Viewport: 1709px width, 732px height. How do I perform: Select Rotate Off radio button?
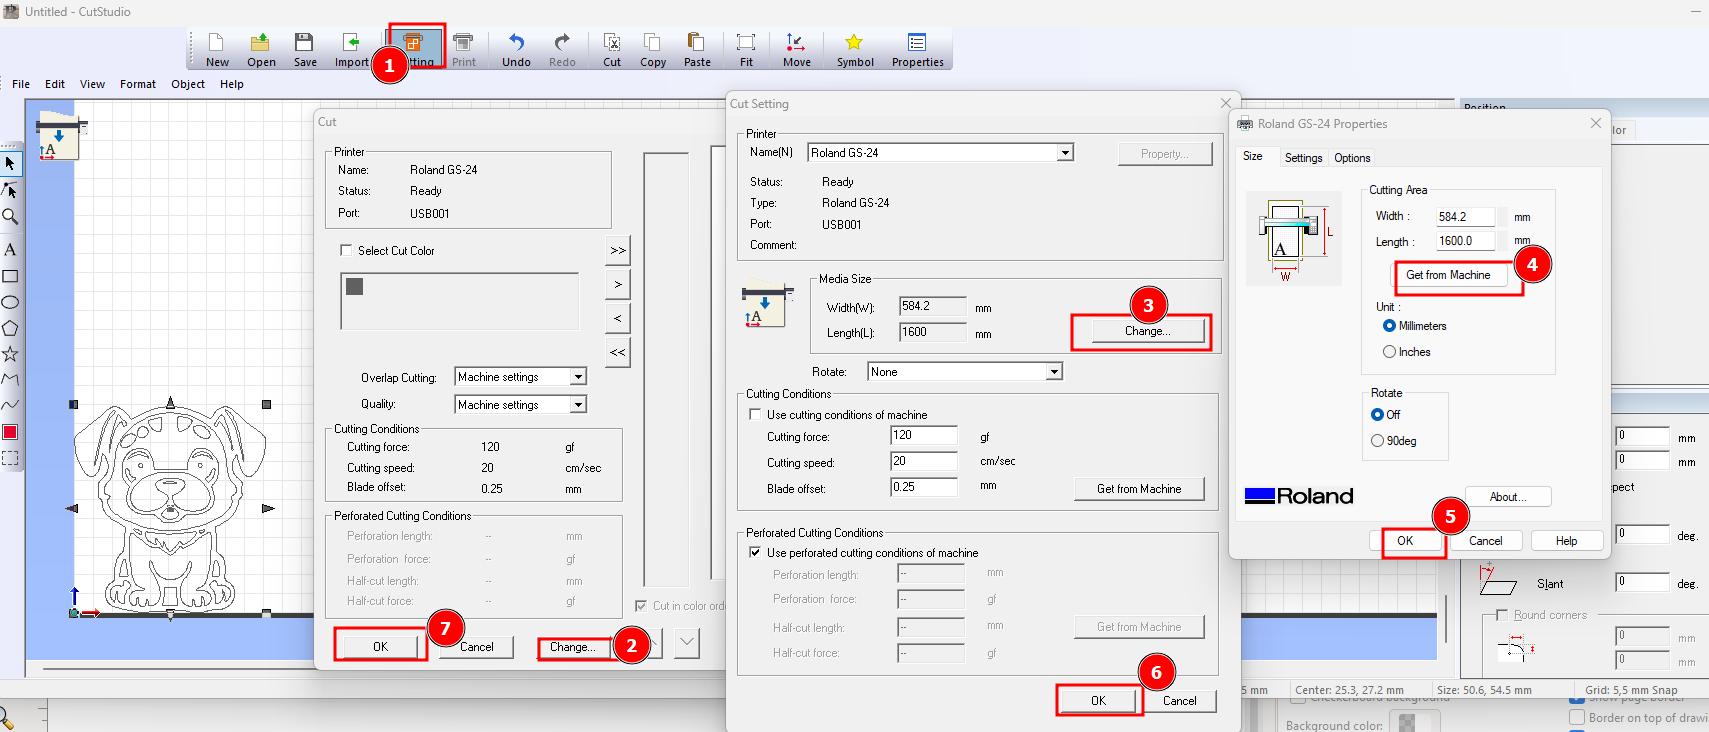coord(1377,414)
